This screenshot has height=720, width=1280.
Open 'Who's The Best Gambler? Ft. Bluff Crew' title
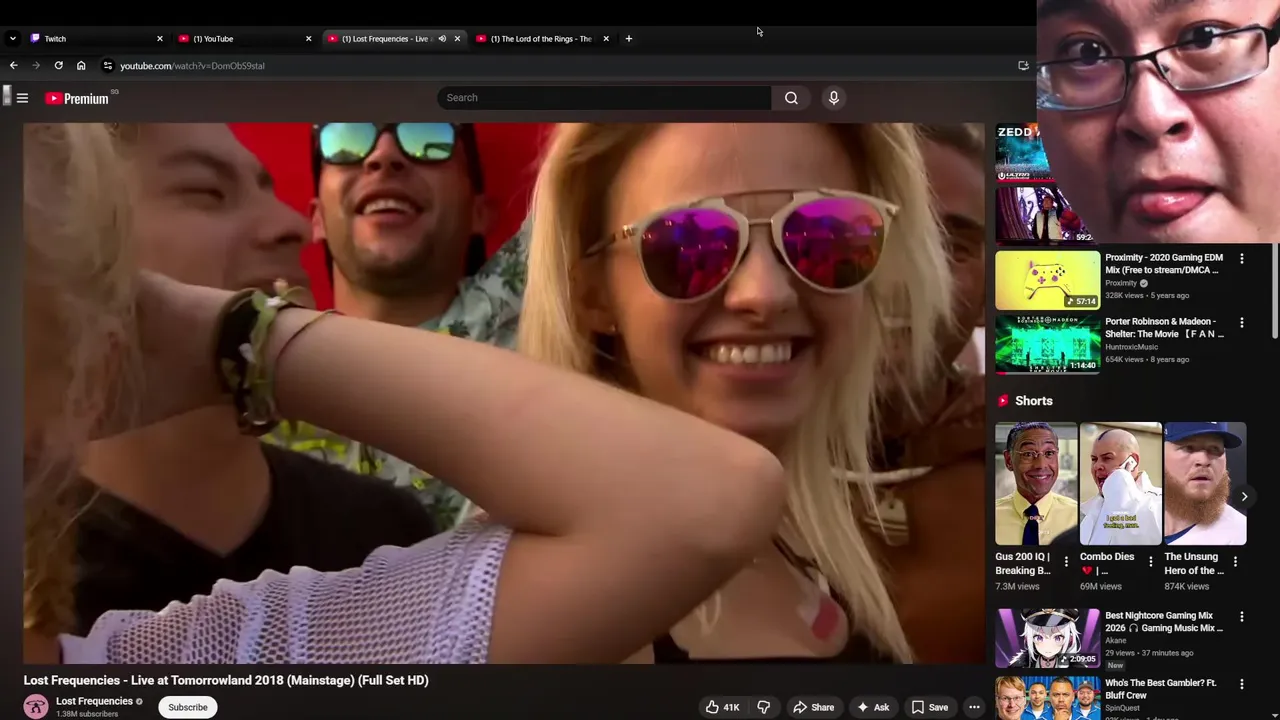(x=1161, y=689)
